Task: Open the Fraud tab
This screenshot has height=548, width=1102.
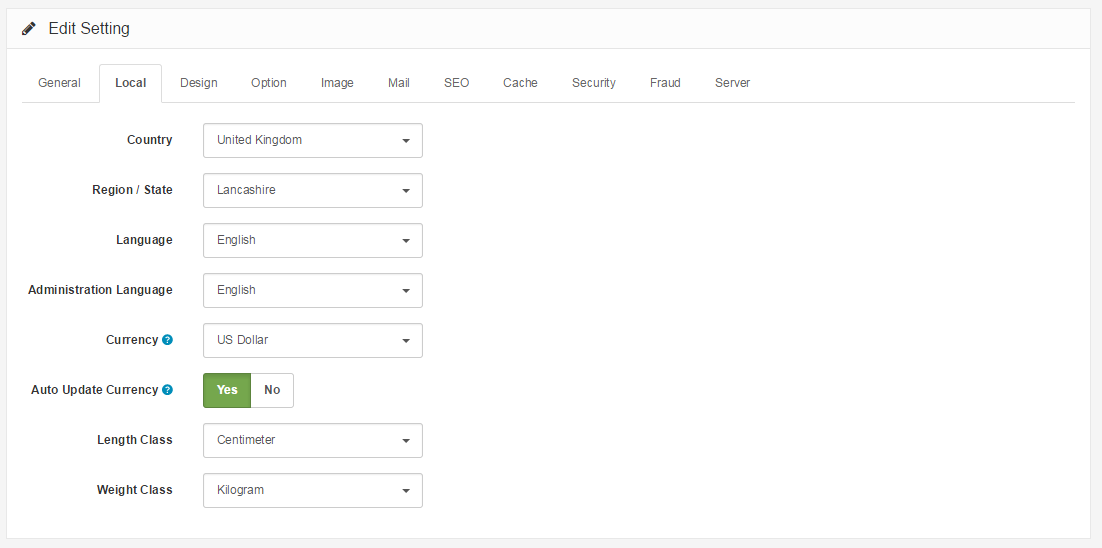Action: point(665,83)
